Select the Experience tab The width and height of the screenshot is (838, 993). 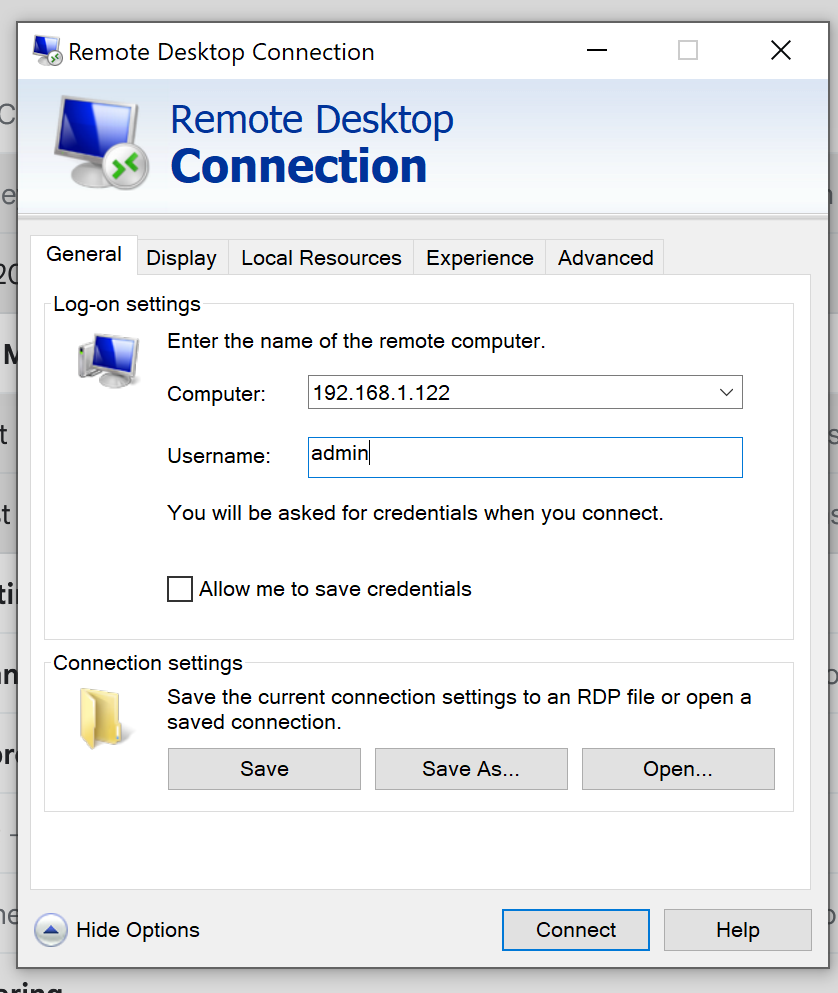tap(478, 257)
